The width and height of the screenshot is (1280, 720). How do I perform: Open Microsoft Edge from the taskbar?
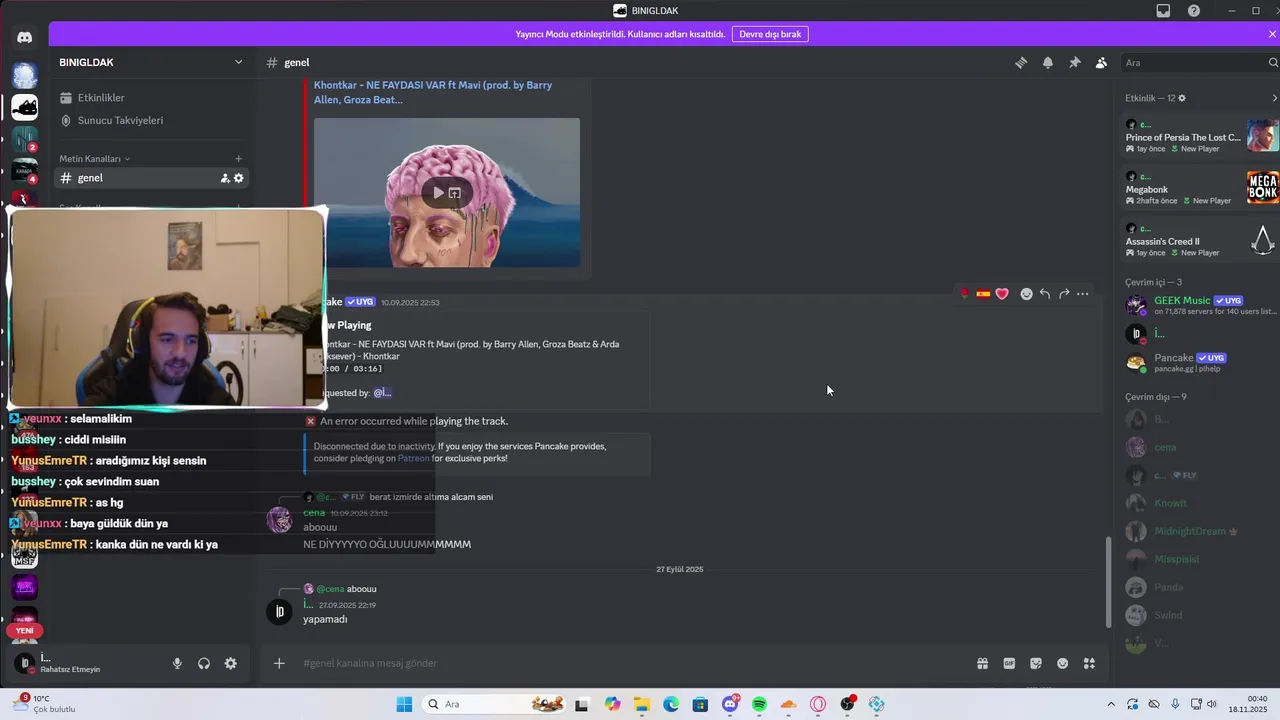click(x=671, y=704)
